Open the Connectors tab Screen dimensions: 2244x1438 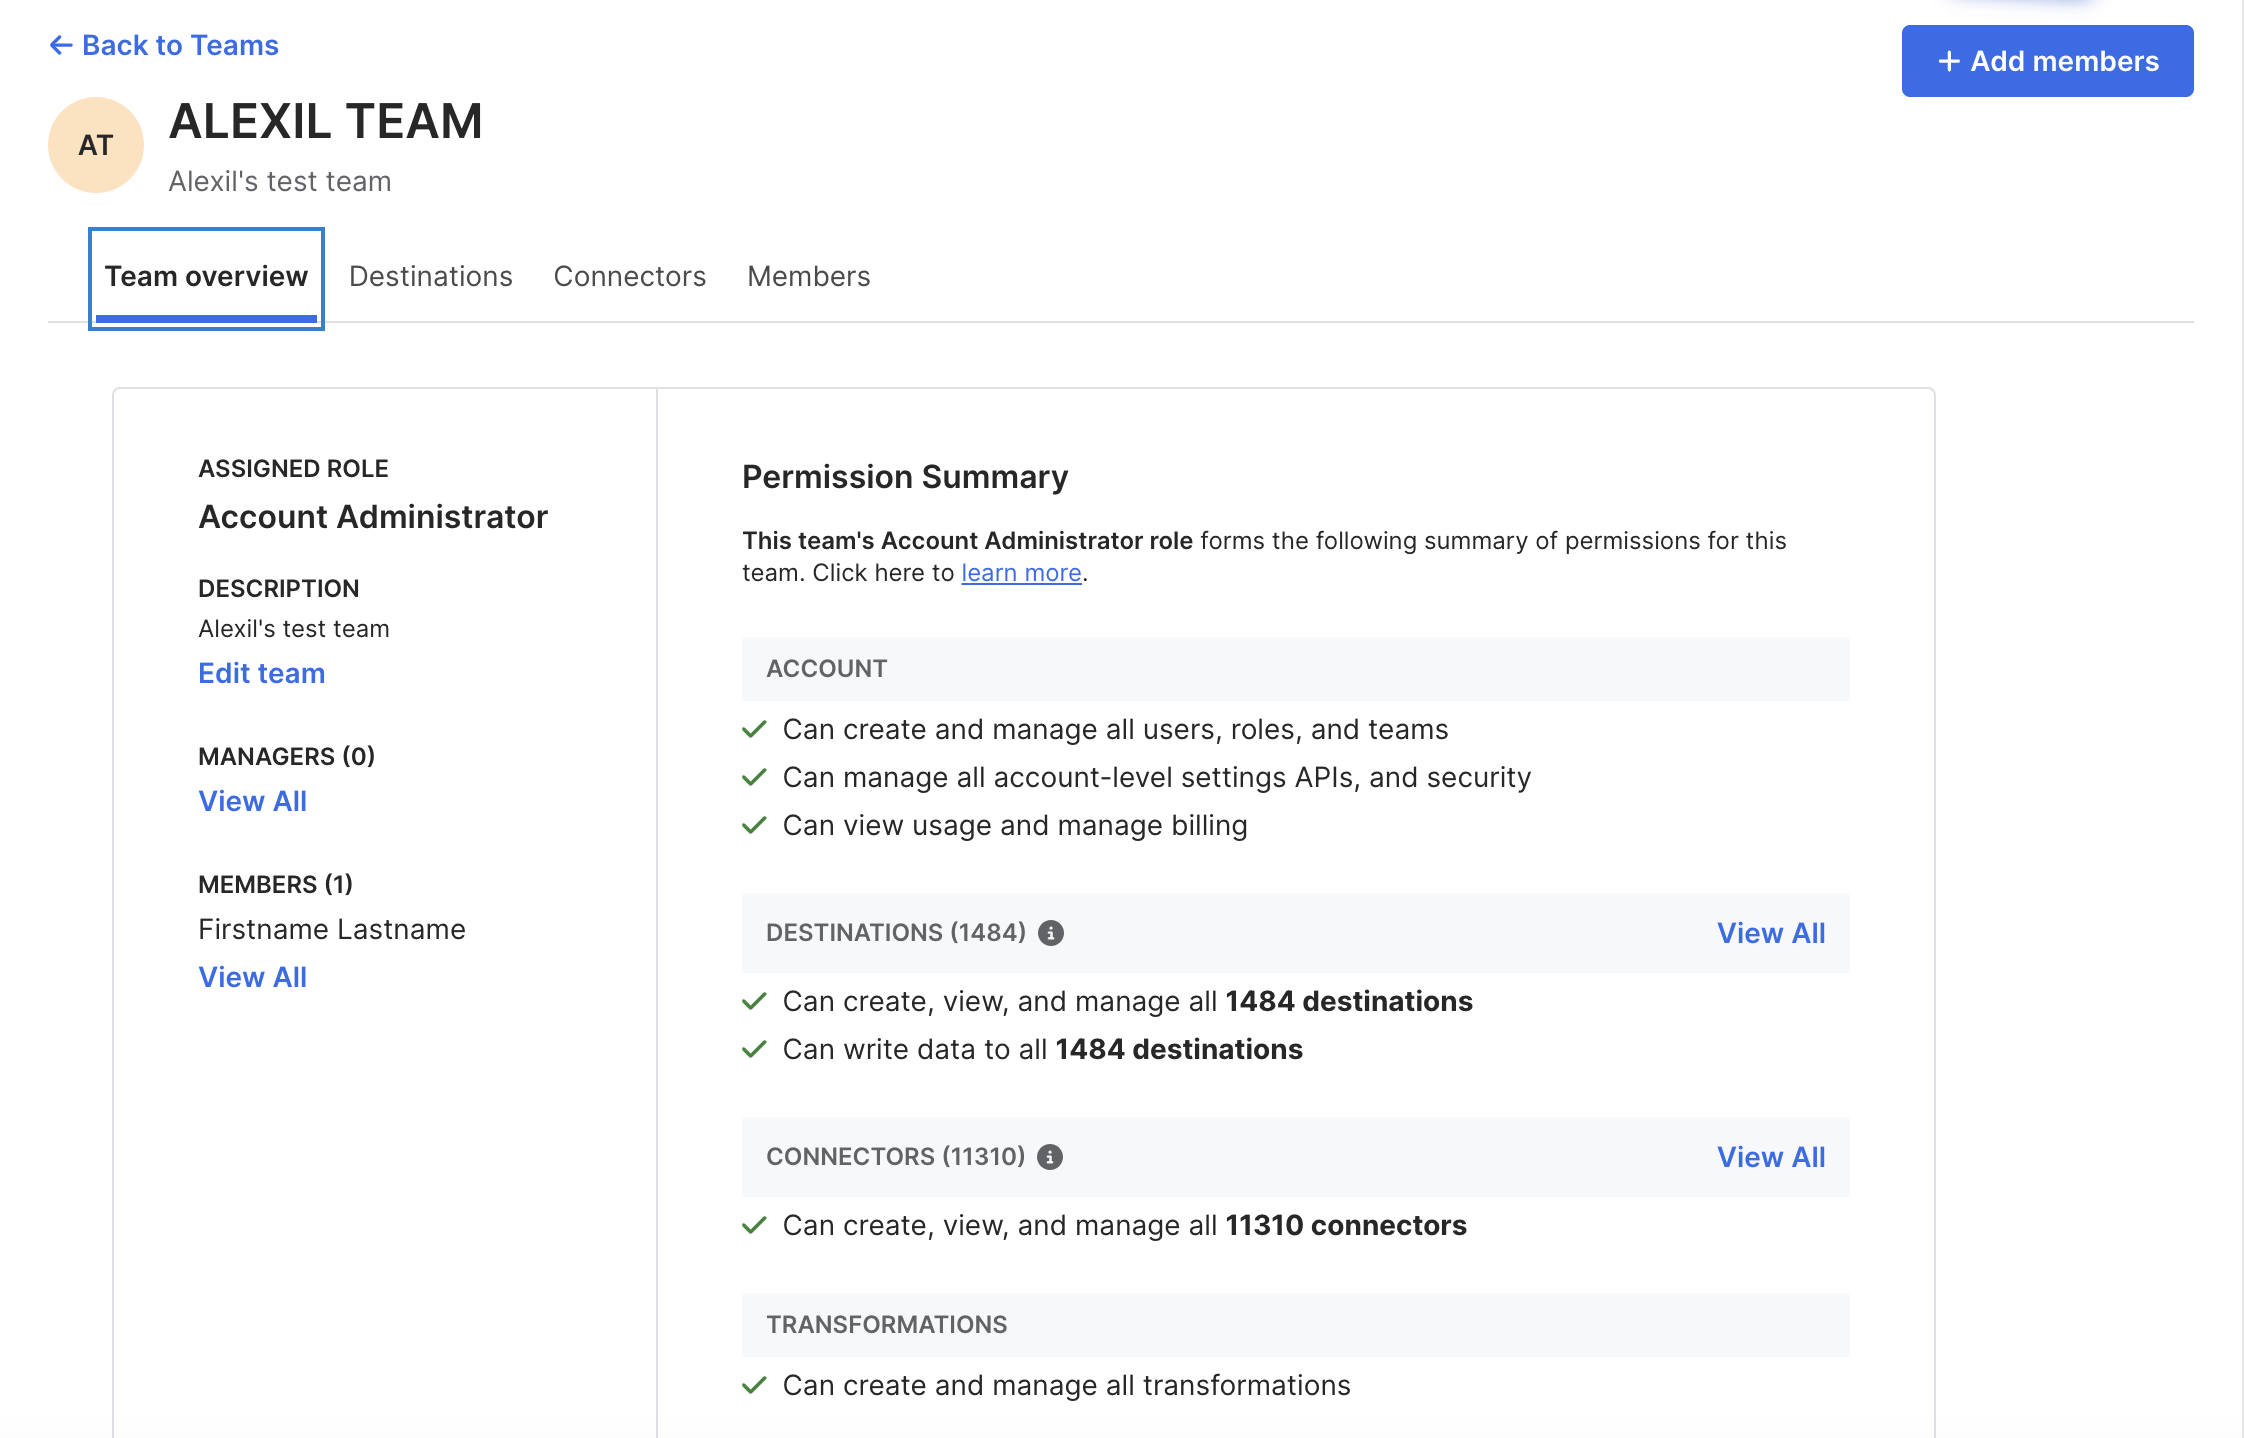[630, 277]
